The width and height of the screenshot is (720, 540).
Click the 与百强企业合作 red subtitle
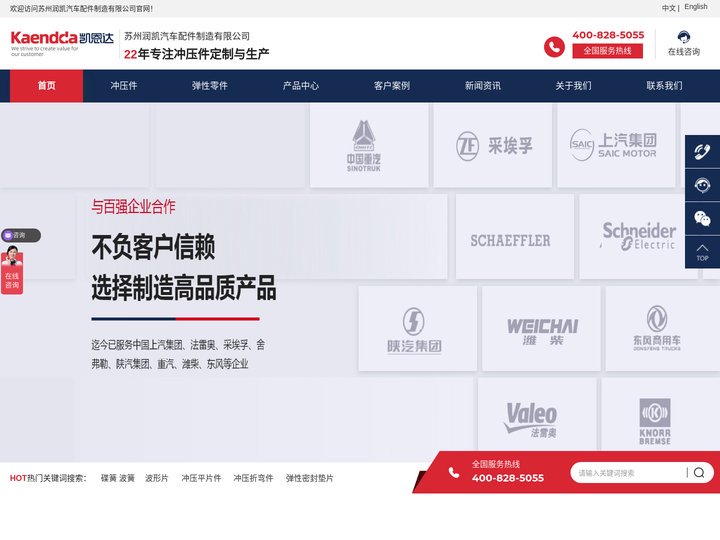pyautogui.click(x=133, y=207)
